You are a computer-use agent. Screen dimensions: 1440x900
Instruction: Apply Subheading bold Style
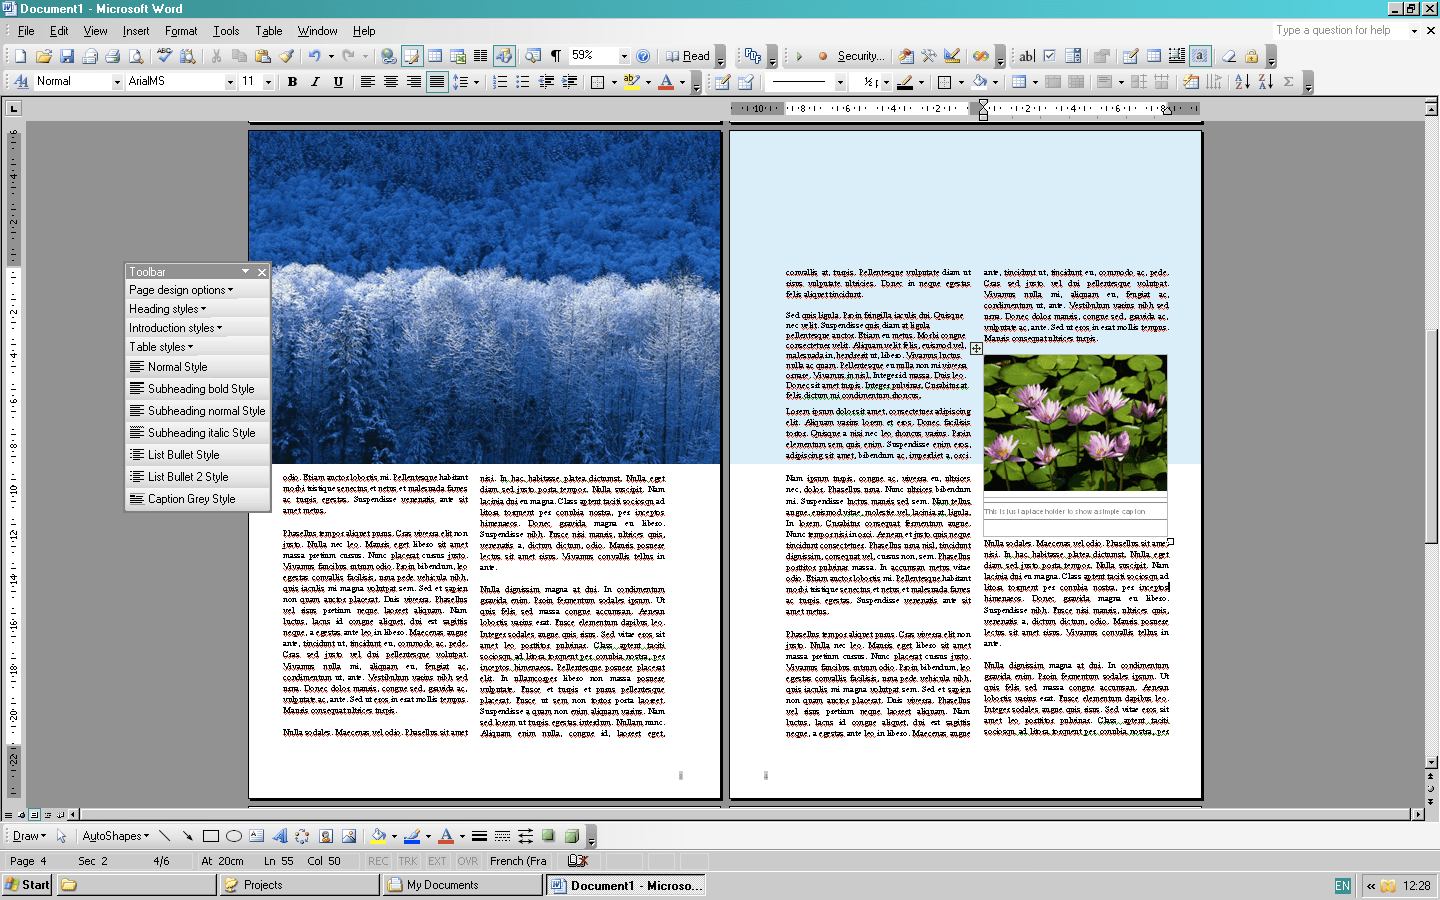coord(198,389)
